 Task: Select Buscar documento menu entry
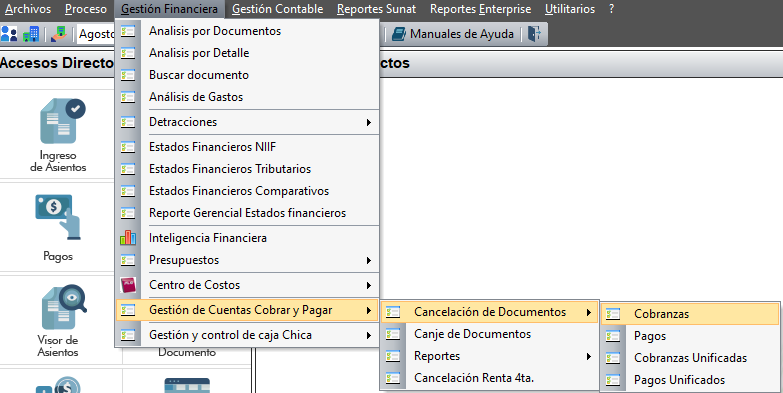point(247,75)
